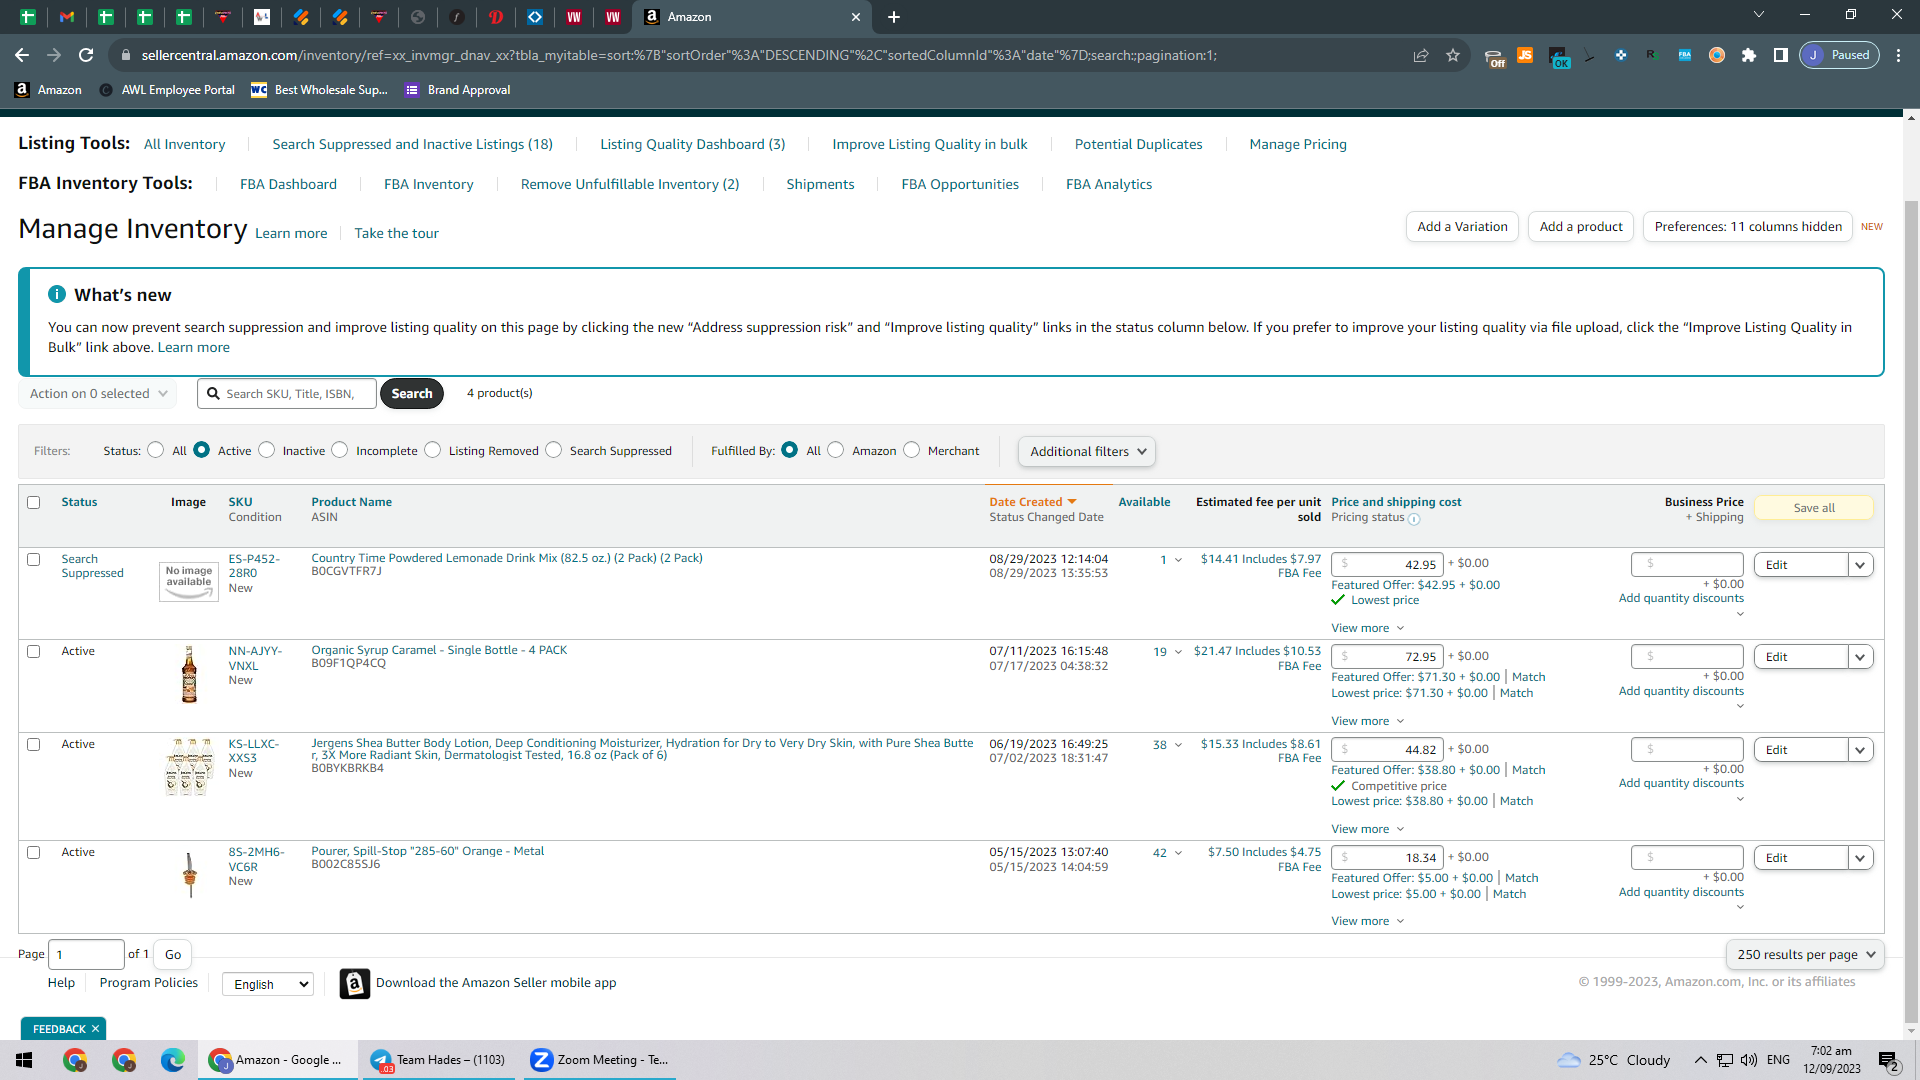Click the Save all button

[x=1814, y=508]
